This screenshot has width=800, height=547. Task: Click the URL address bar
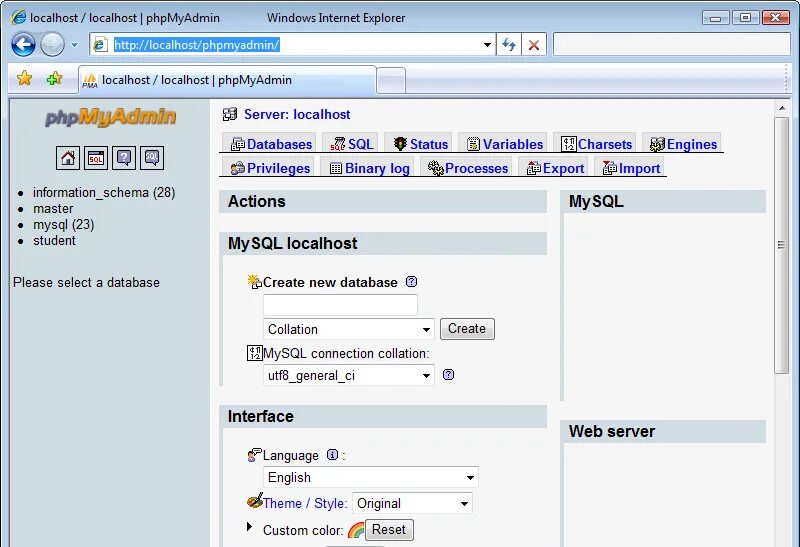(x=292, y=45)
